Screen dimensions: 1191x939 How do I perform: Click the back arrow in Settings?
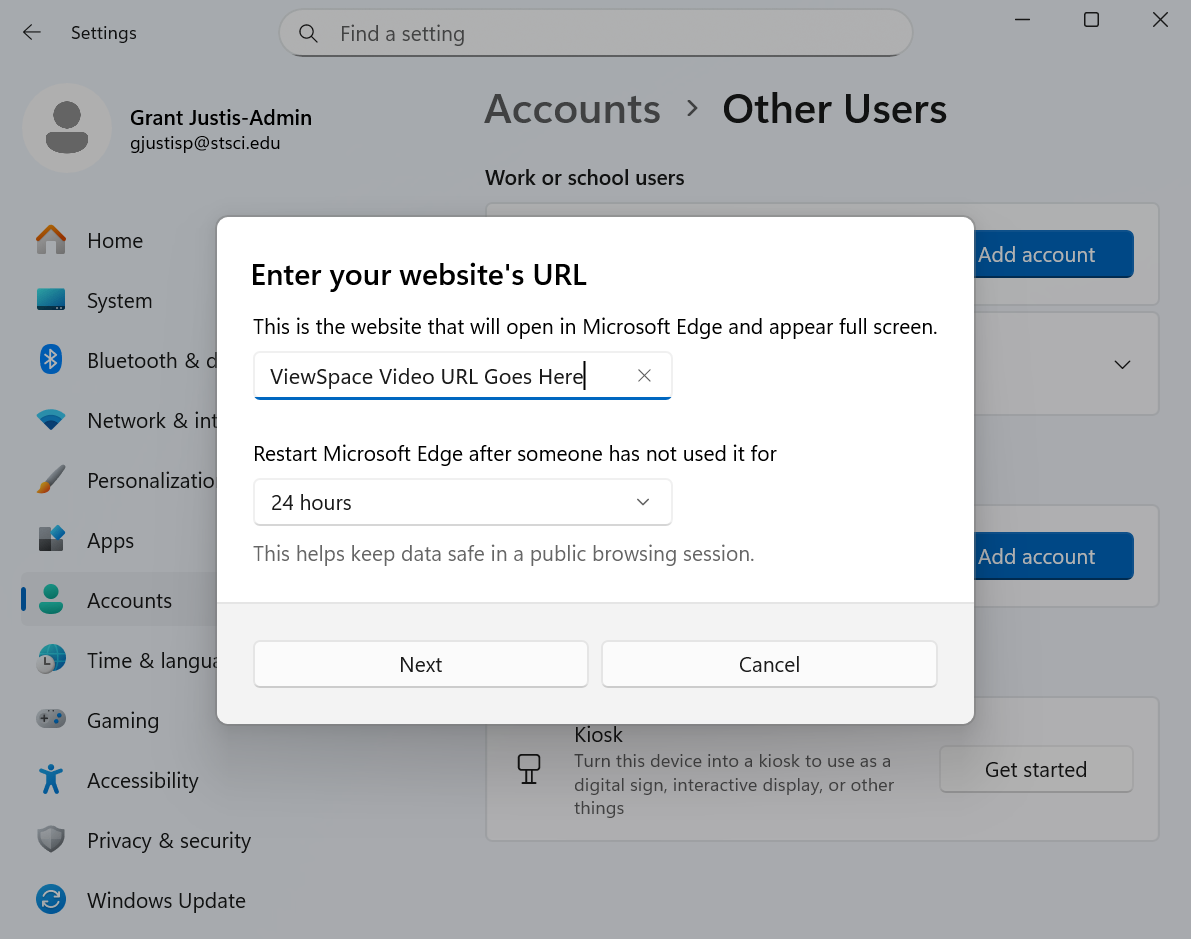click(x=32, y=33)
